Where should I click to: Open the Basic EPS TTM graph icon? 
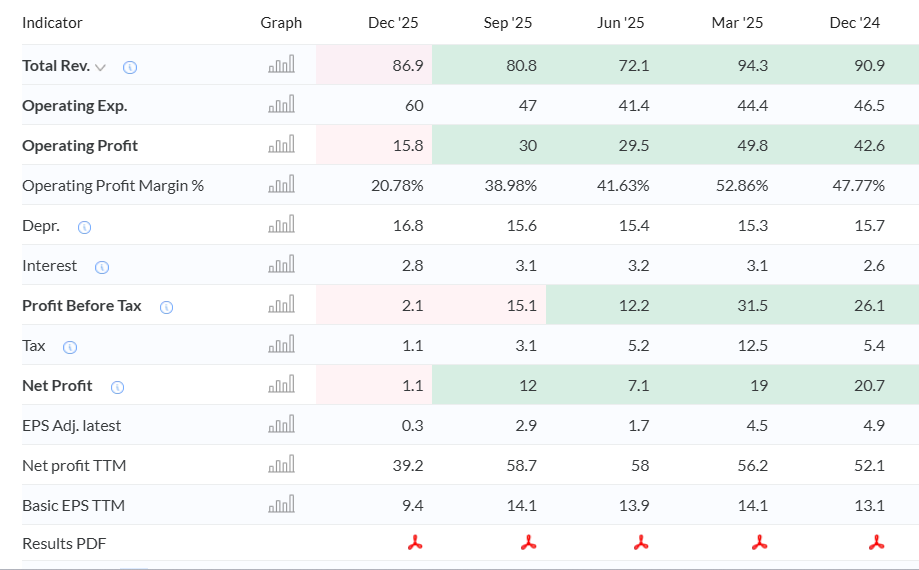point(281,504)
